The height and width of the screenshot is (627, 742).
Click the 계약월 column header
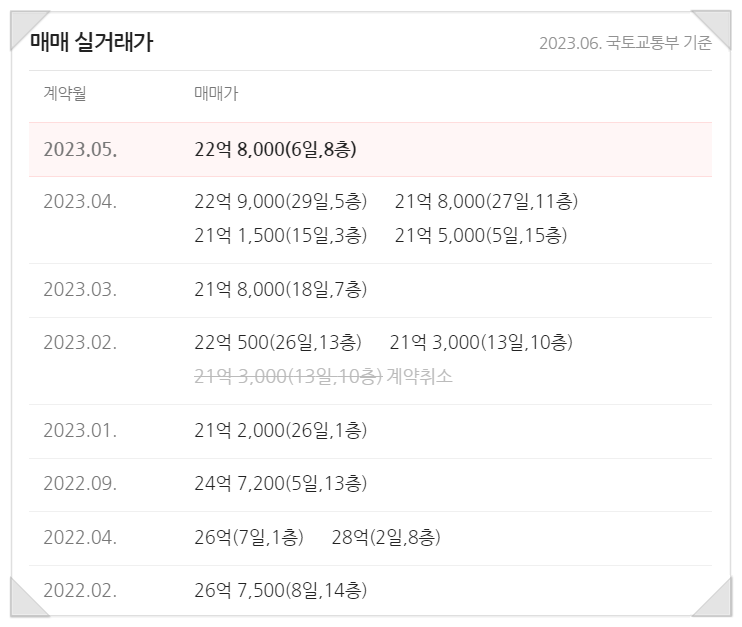pos(65,94)
